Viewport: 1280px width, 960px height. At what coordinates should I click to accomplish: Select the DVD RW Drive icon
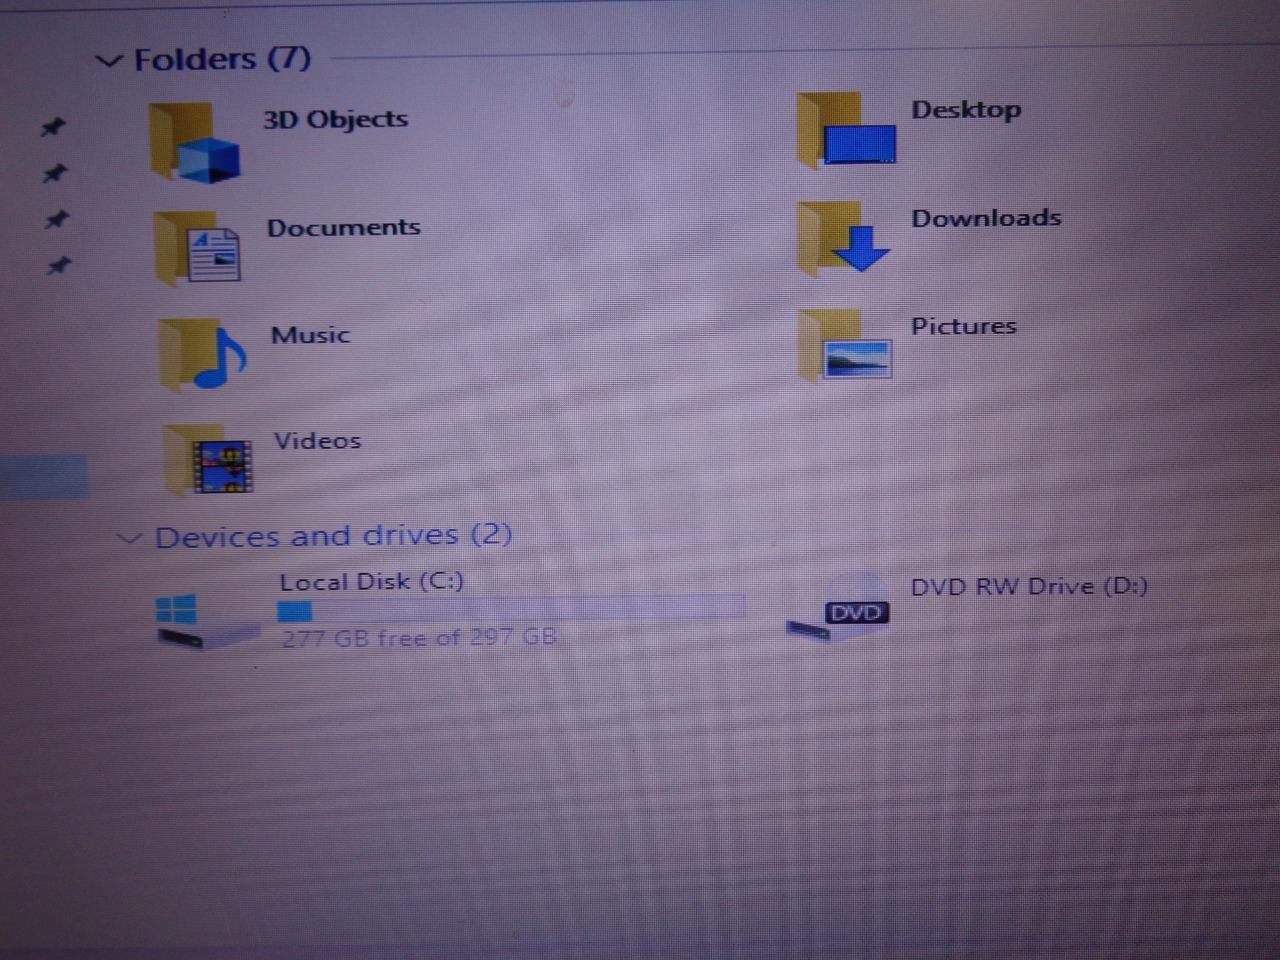[x=838, y=607]
